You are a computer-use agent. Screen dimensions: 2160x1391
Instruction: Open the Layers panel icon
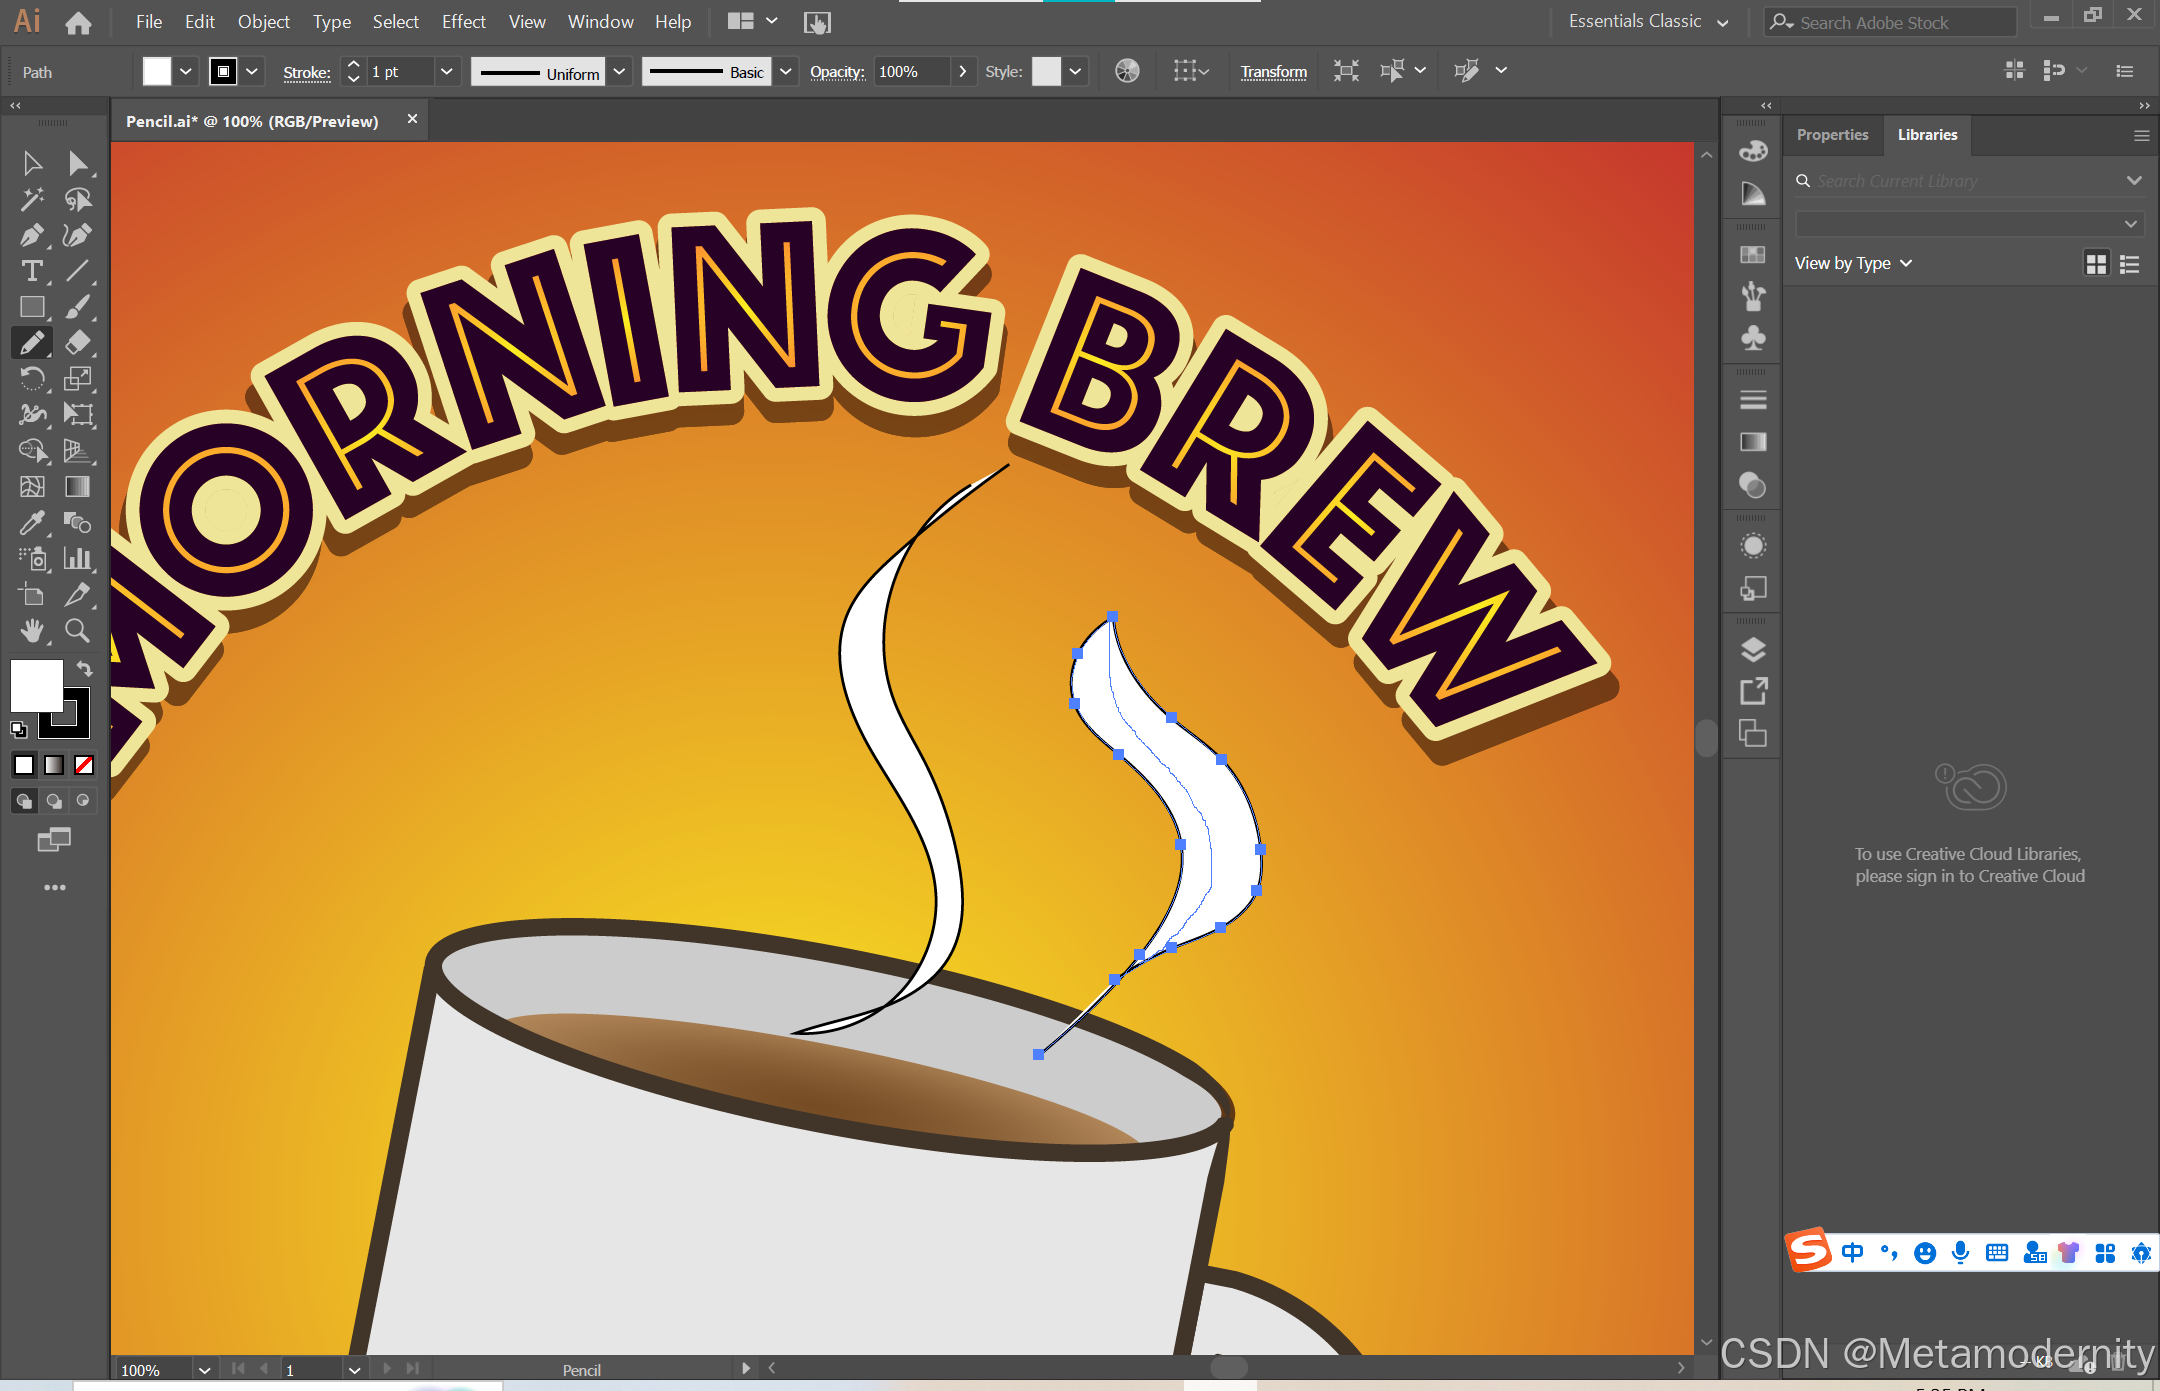1753,650
